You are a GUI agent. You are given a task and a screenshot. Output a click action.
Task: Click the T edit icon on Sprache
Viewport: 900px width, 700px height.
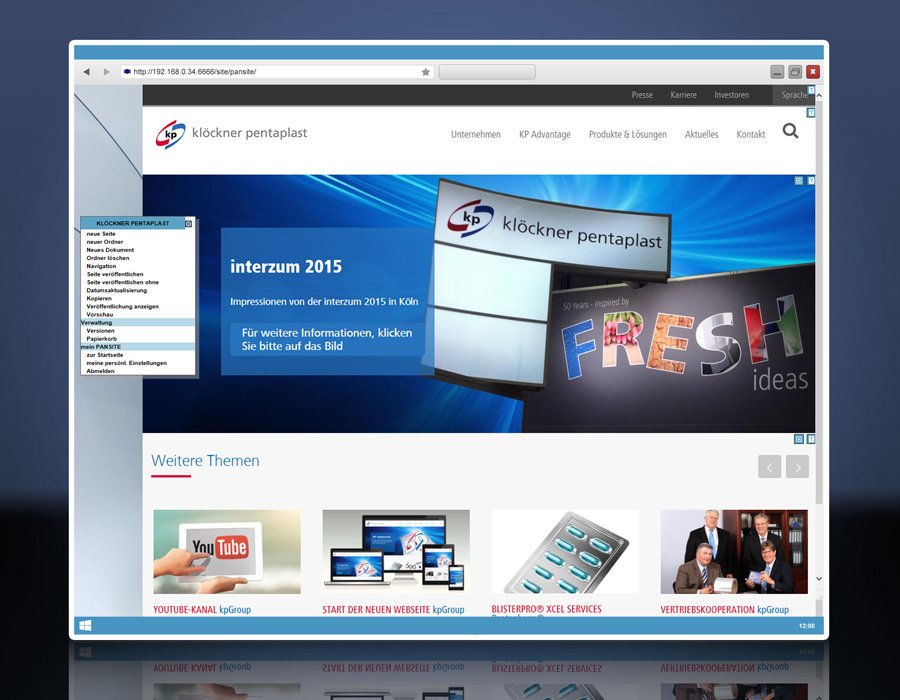(811, 90)
